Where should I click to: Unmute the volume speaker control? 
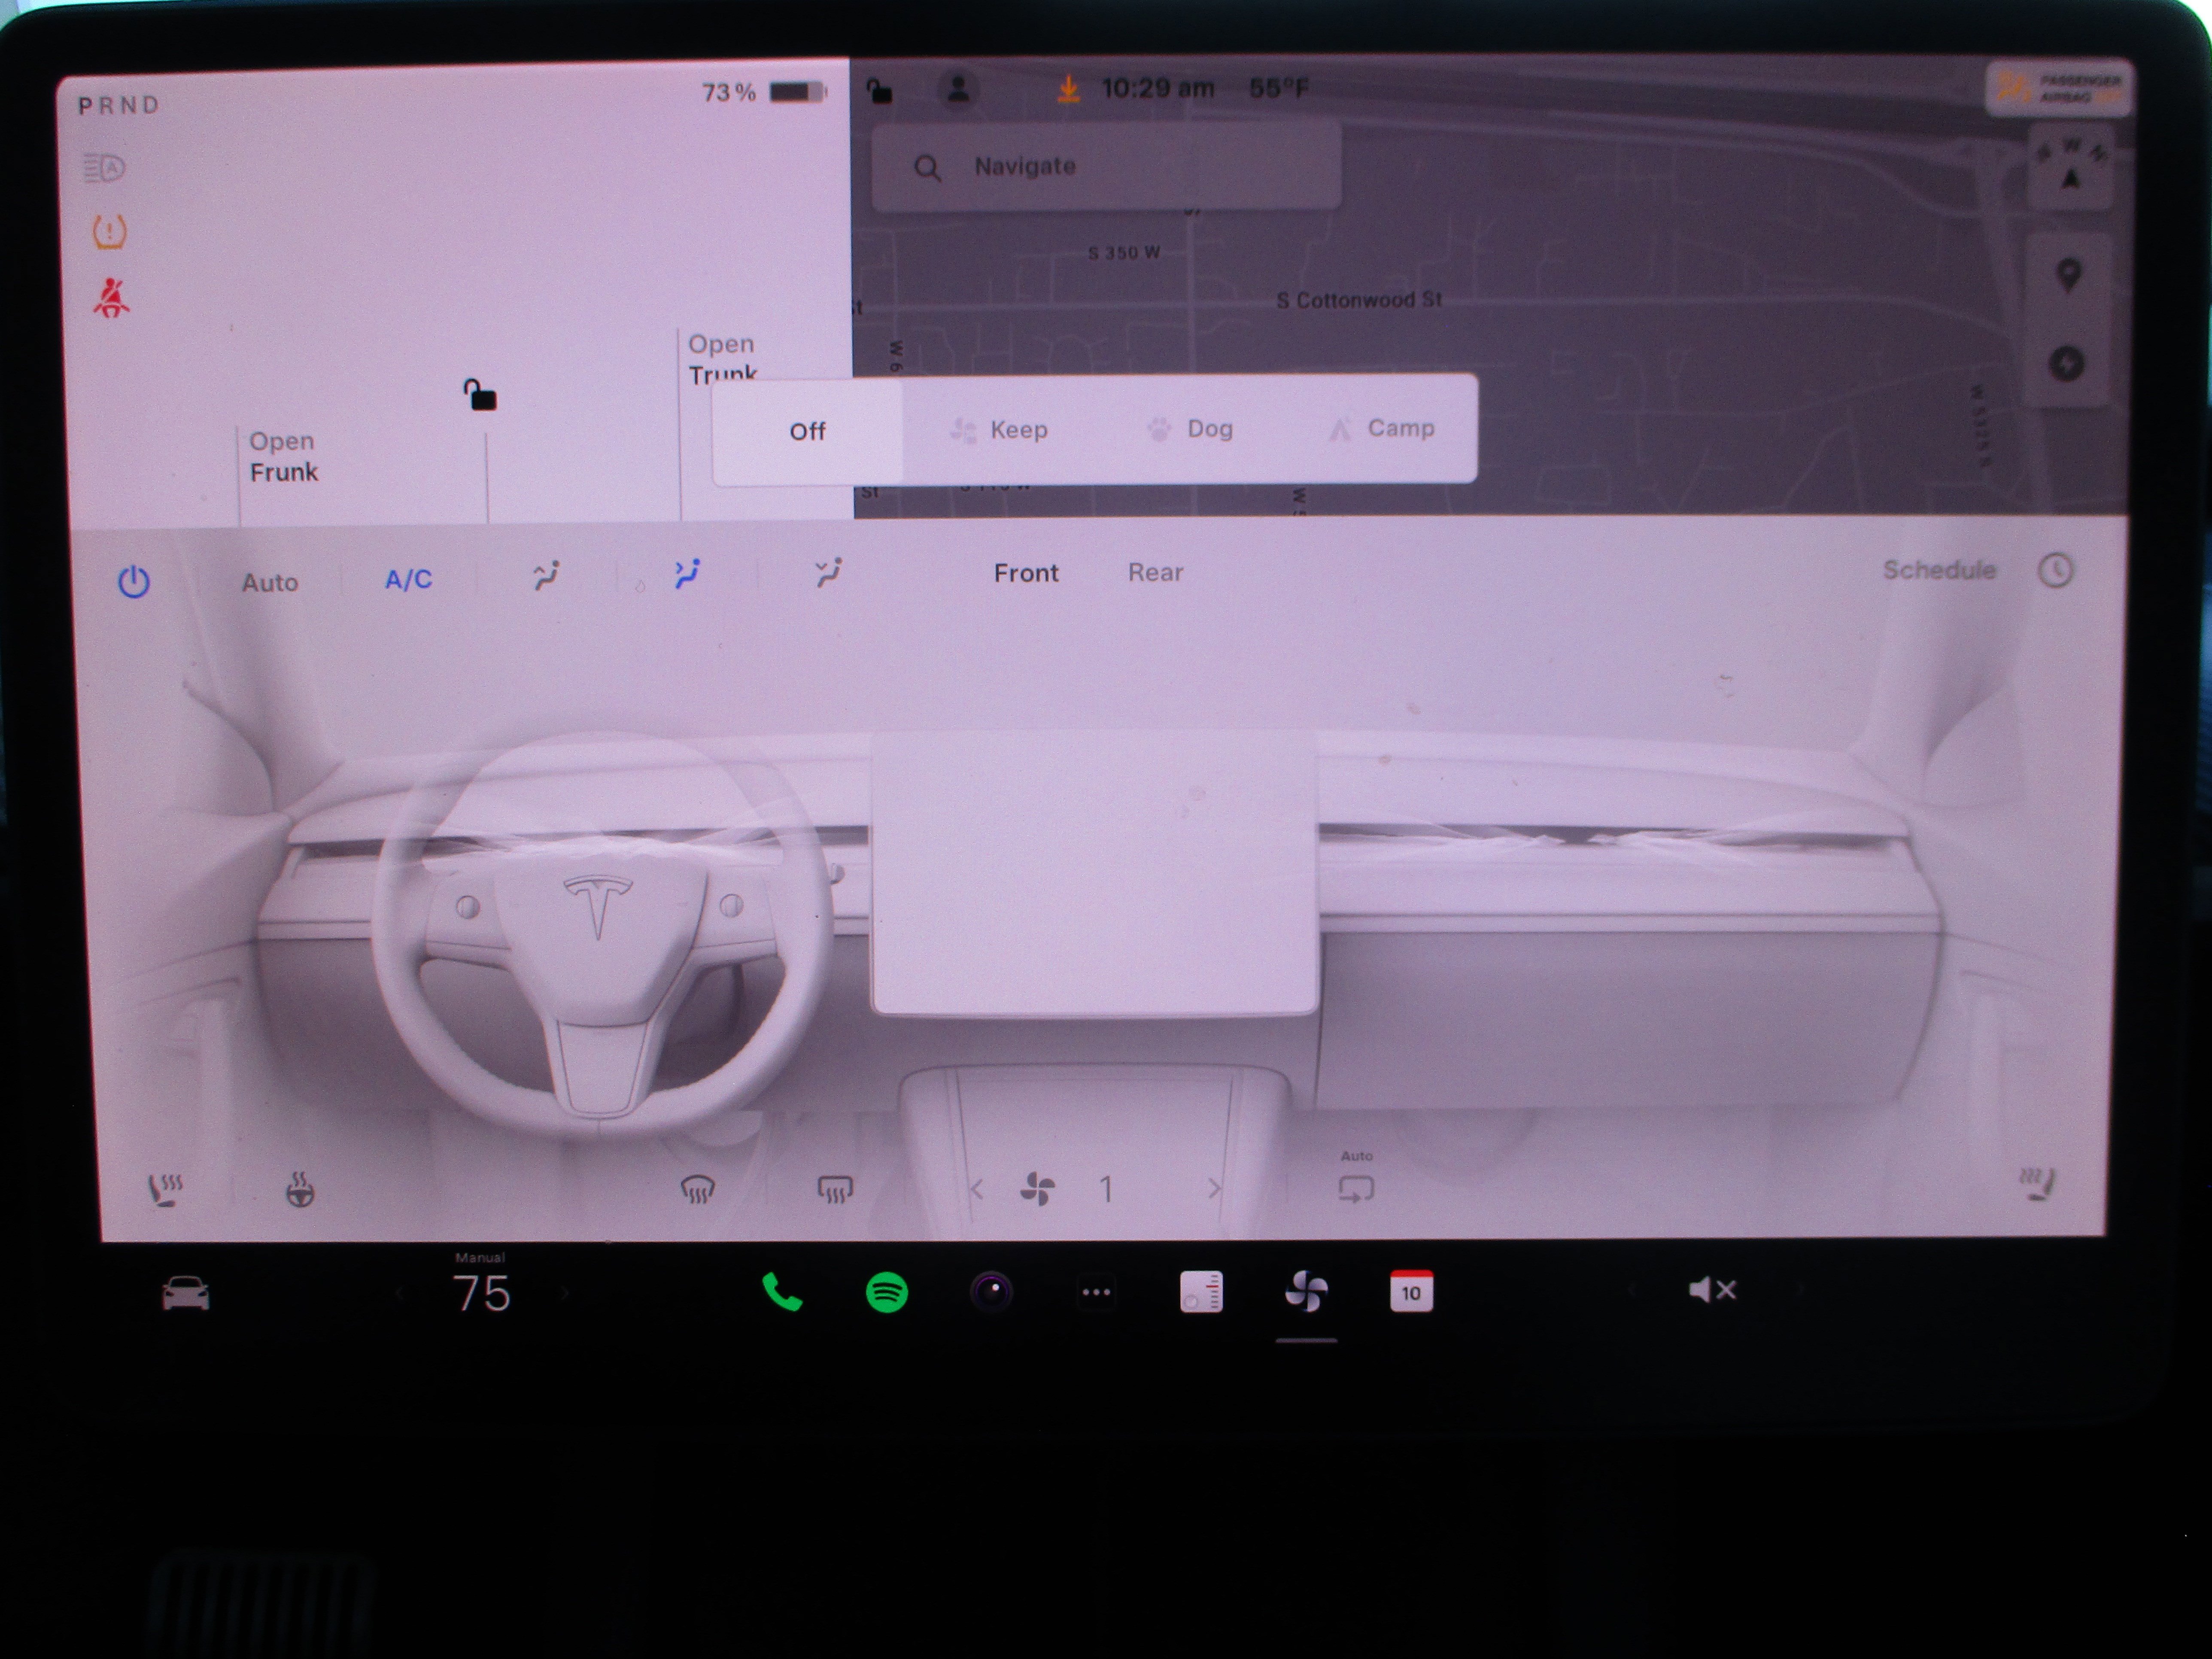(x=1711, y=1290)
